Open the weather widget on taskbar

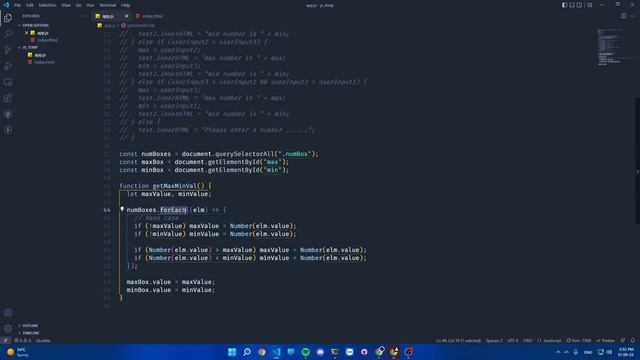pyautogui.click(x=18, y=352)
